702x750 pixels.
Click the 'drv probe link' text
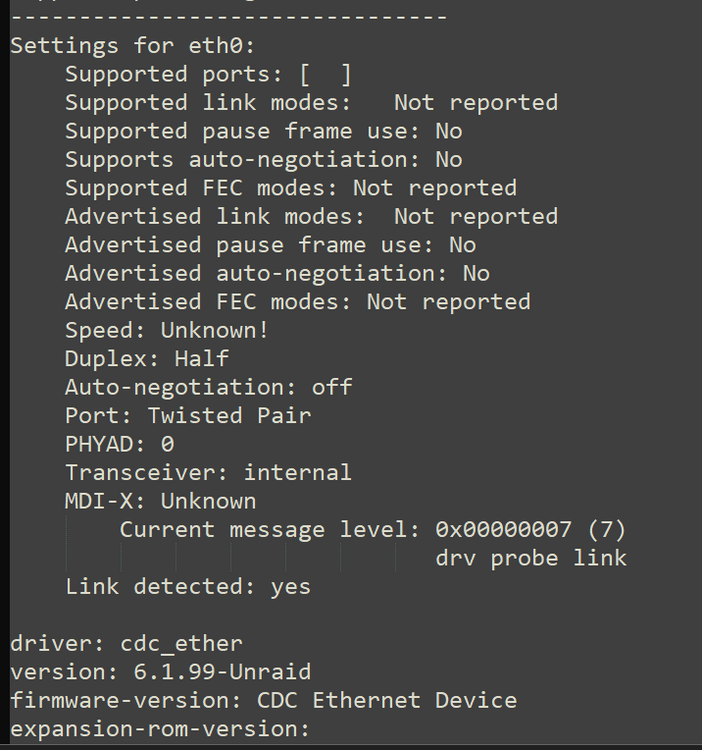click(531, 559)
